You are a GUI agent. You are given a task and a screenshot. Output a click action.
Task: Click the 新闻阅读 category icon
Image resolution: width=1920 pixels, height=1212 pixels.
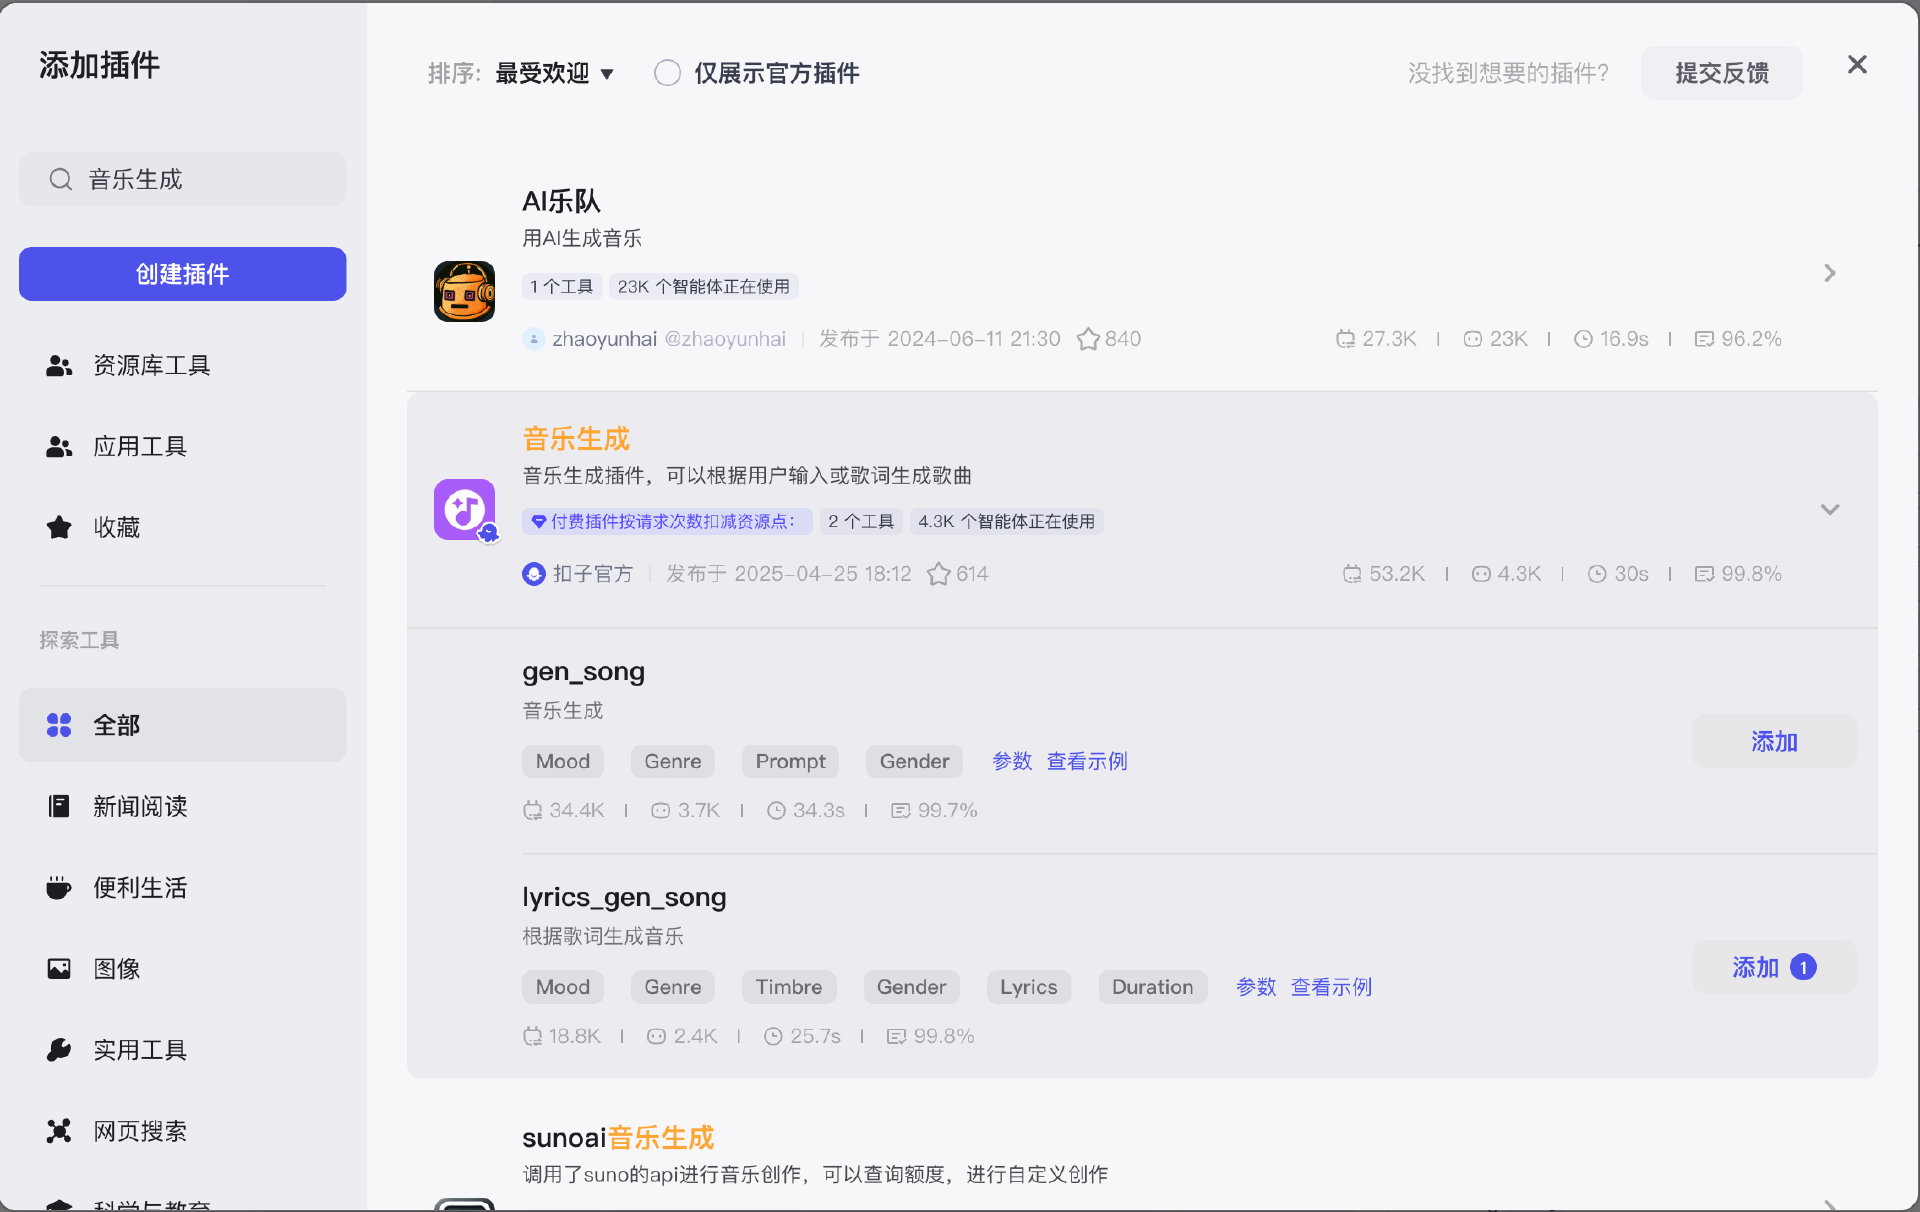point(58,807)
